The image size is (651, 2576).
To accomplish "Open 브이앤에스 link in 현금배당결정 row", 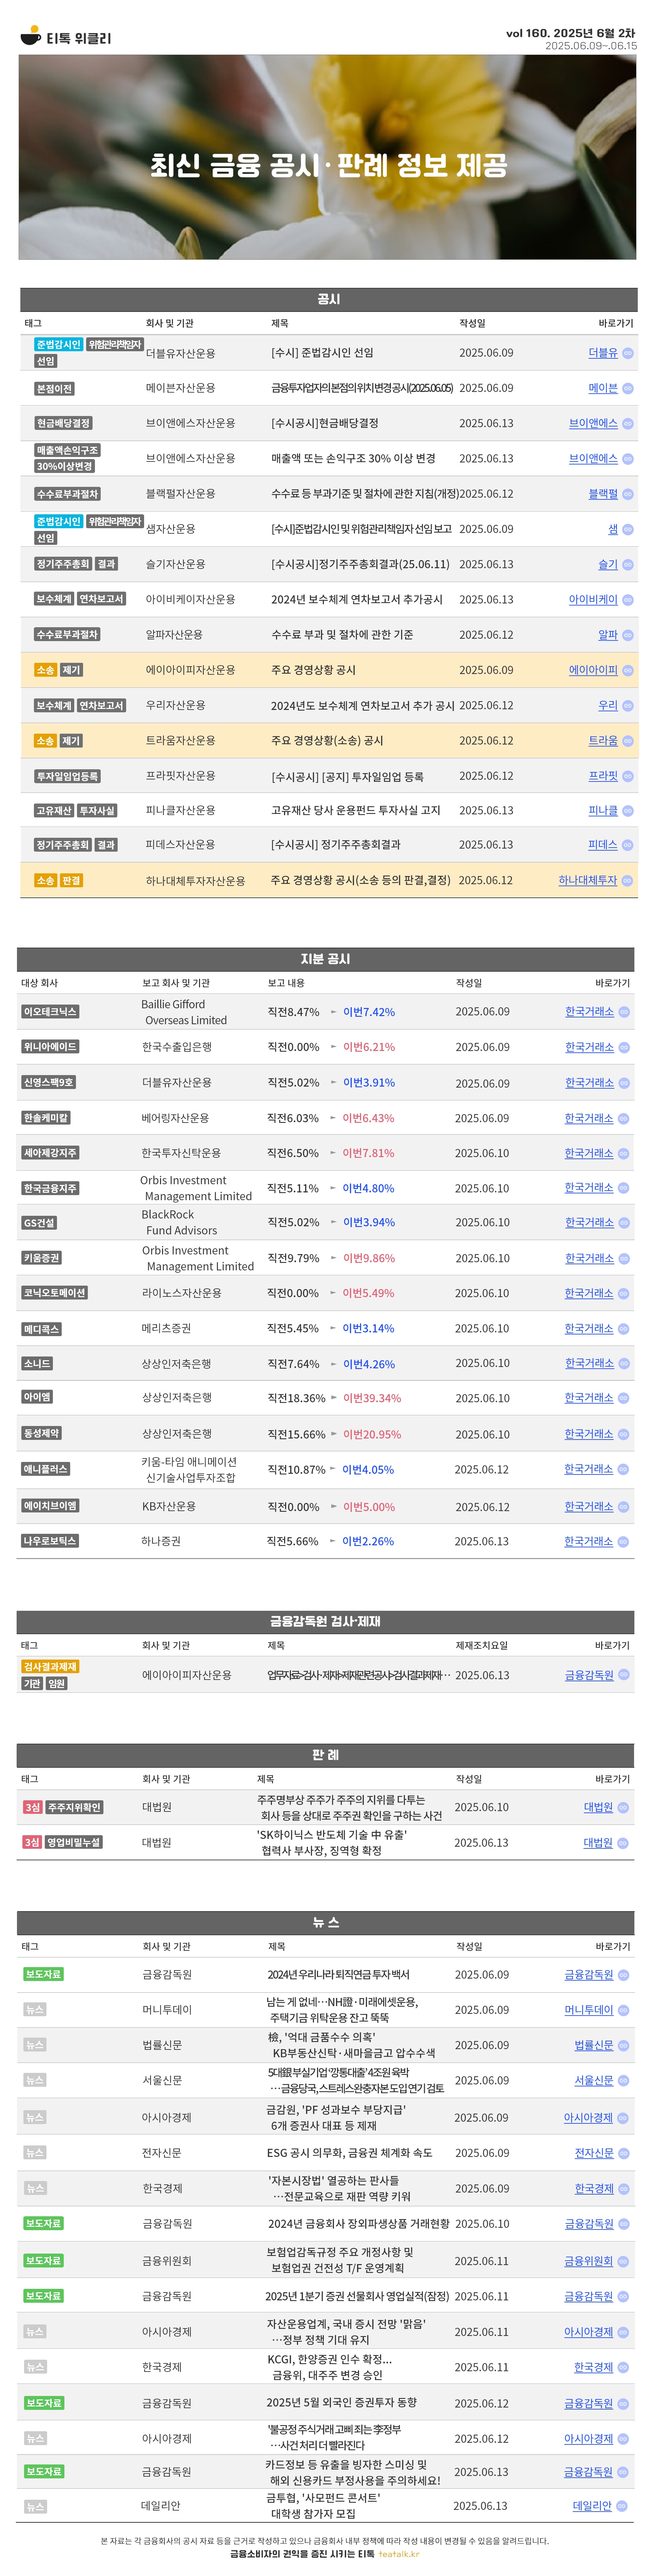I will point(593,423).
